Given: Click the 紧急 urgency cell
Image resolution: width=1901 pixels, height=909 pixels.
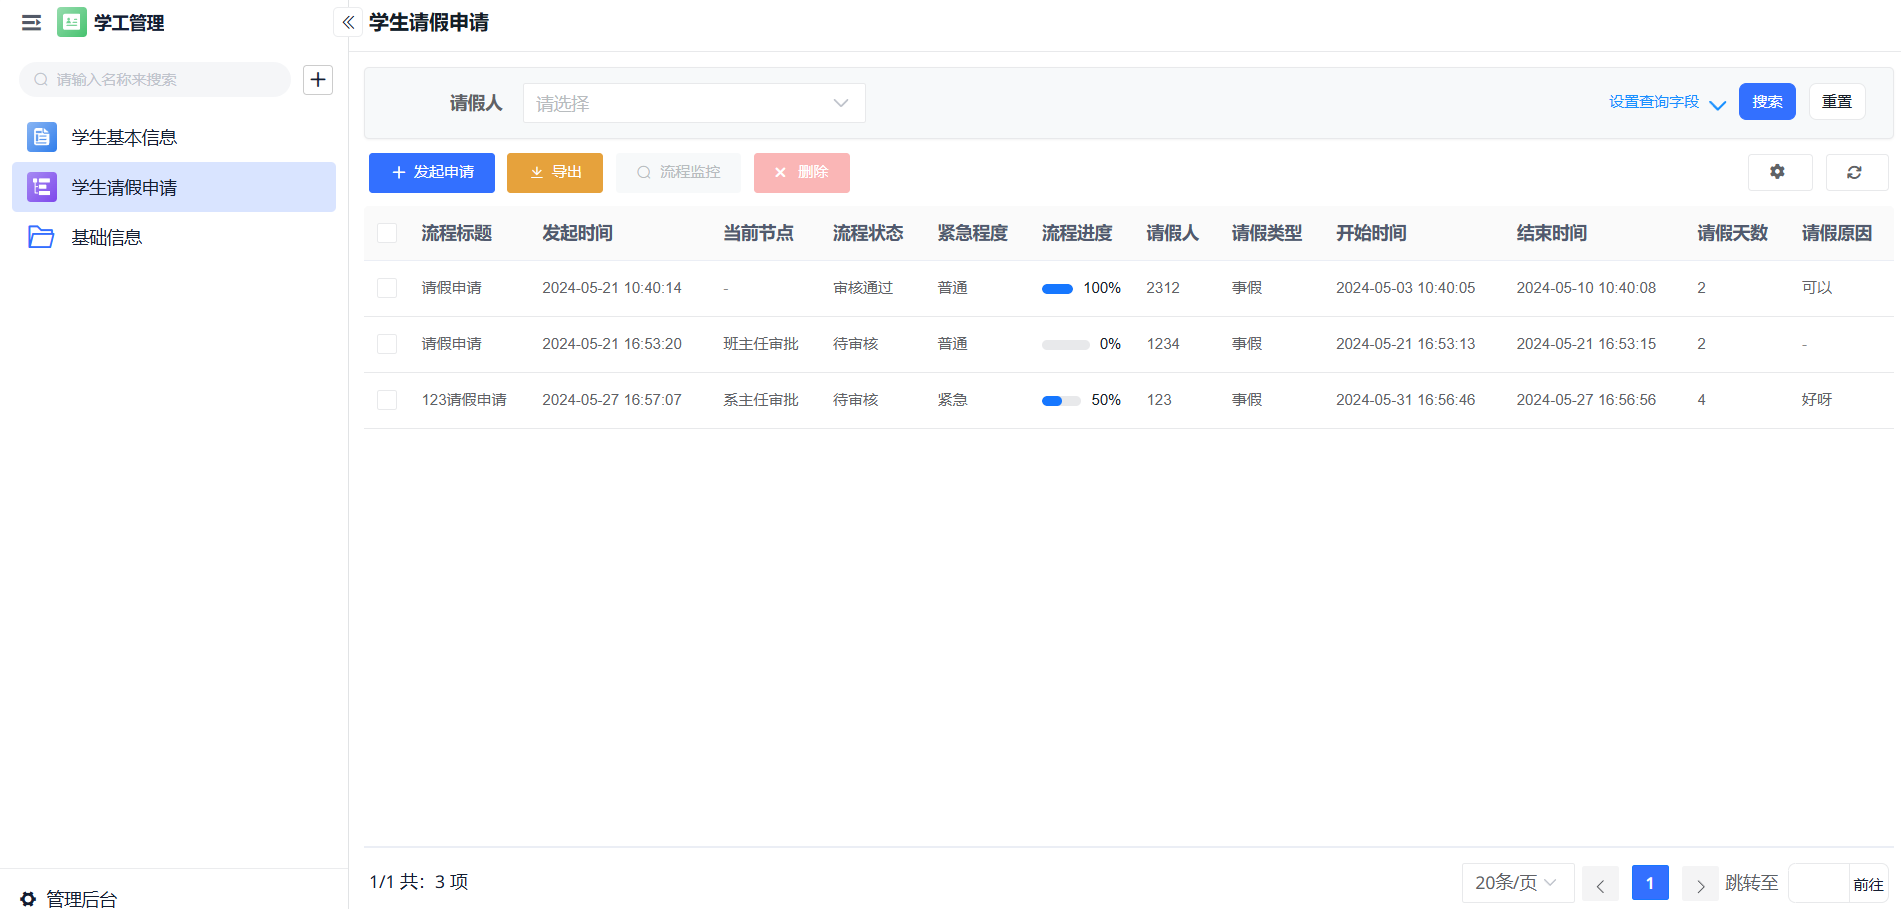Looking at the screenshot, I should (952, 400).
